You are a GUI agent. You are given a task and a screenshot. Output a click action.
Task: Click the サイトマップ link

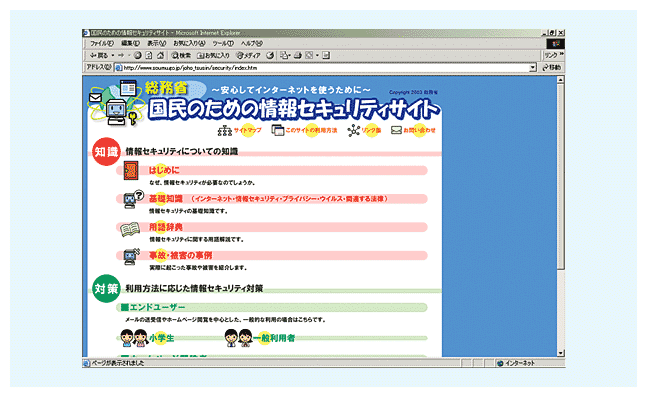pyautogui.click(x=248, y=130)
